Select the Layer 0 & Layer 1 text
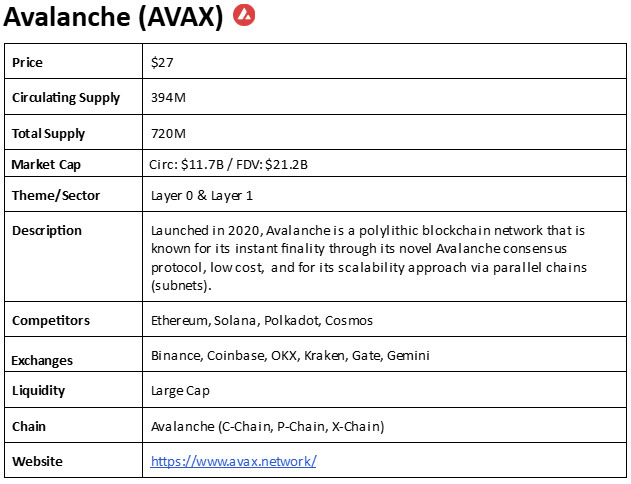 (202, 196)
